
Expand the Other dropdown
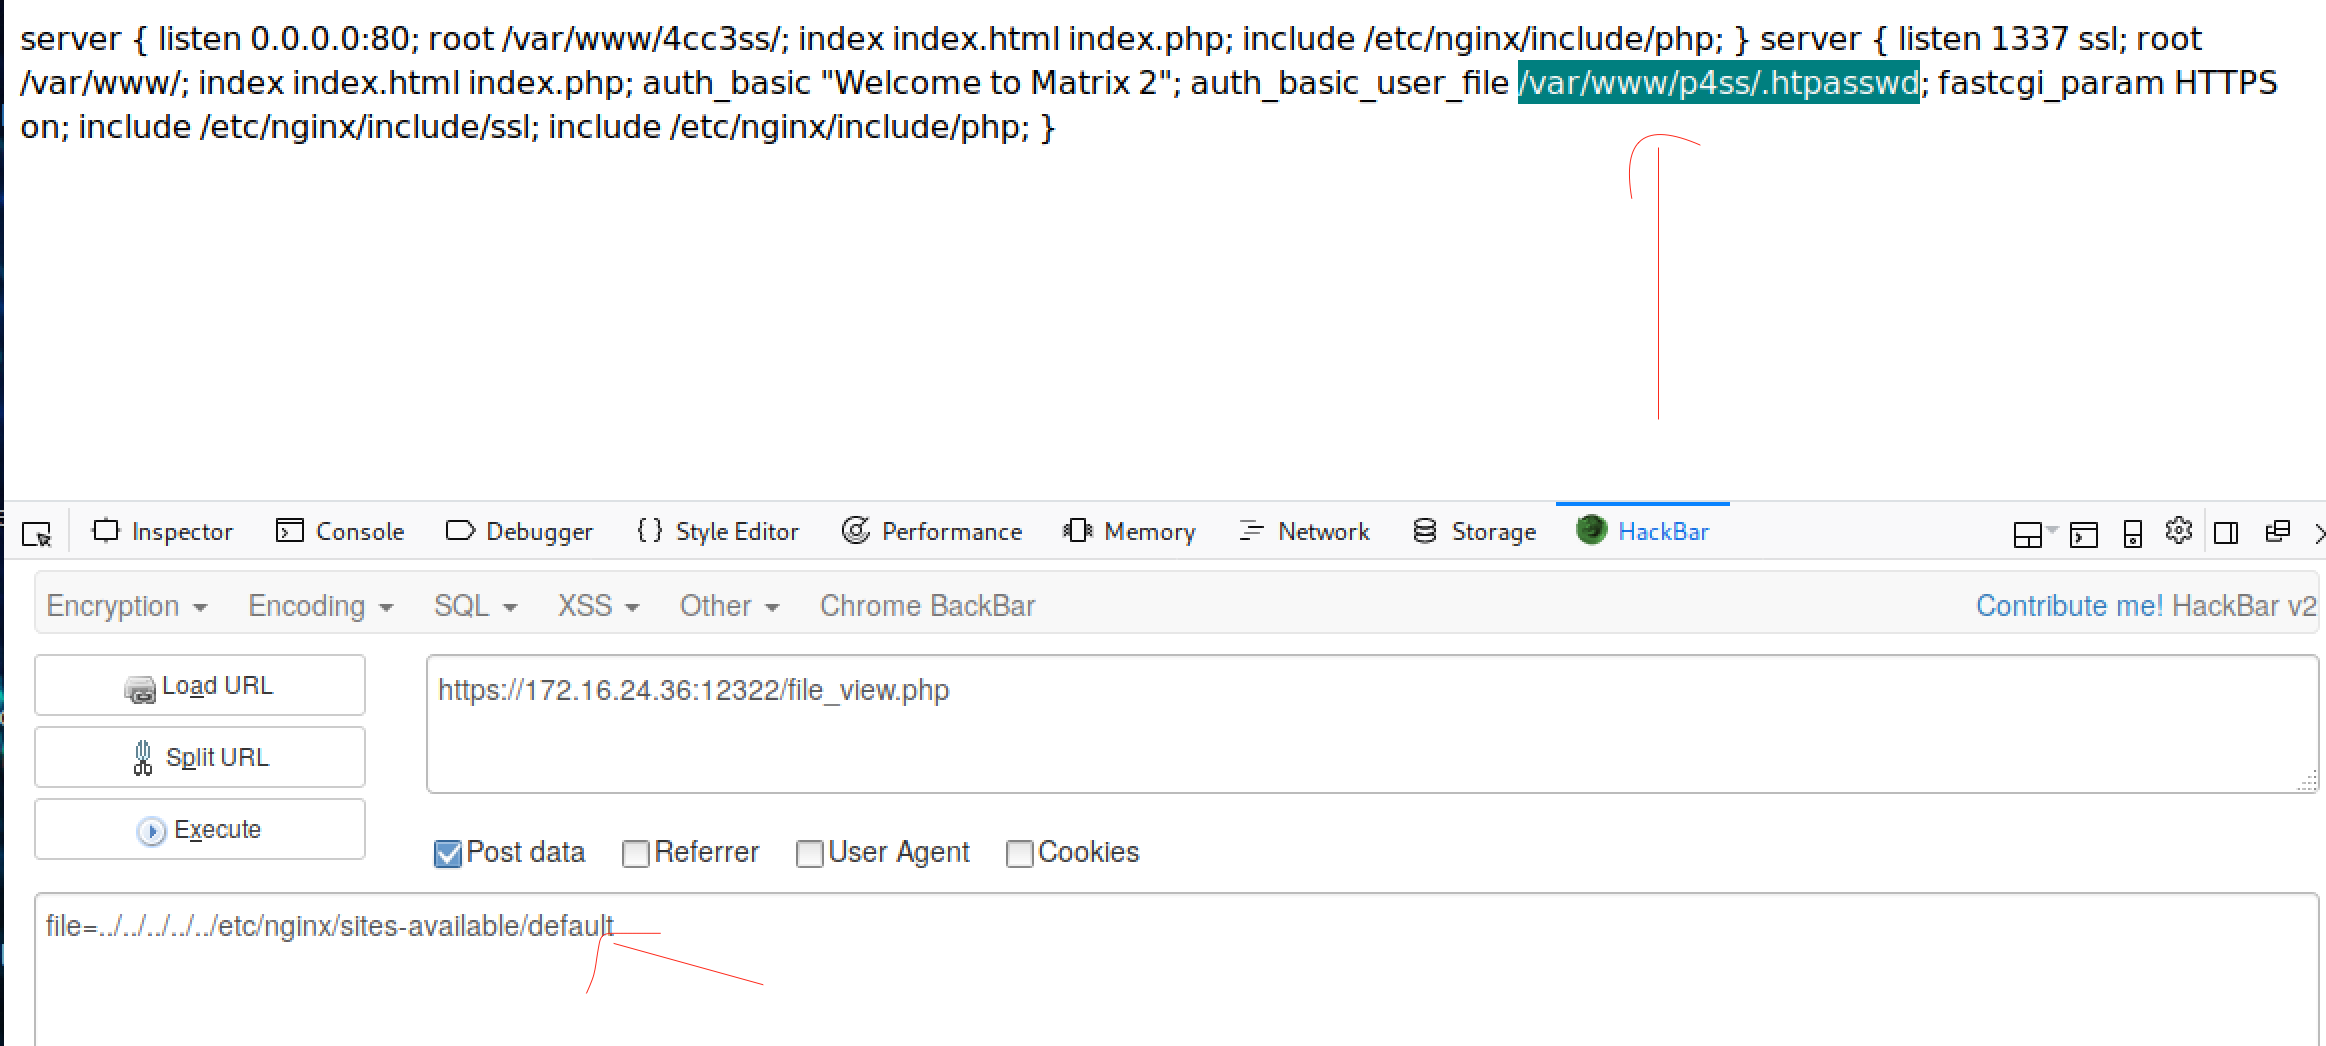pyautogui.click(x=729, y=606)
